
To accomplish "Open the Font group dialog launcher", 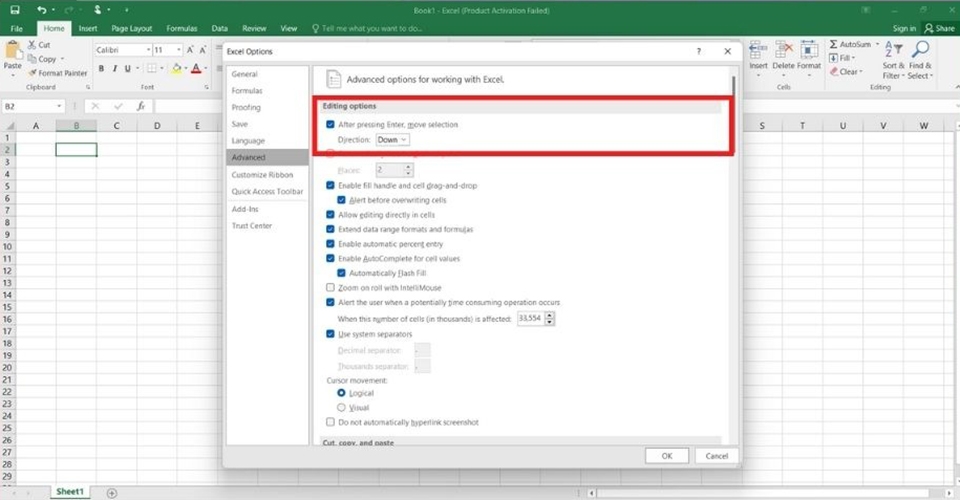I will click(206, 88).
